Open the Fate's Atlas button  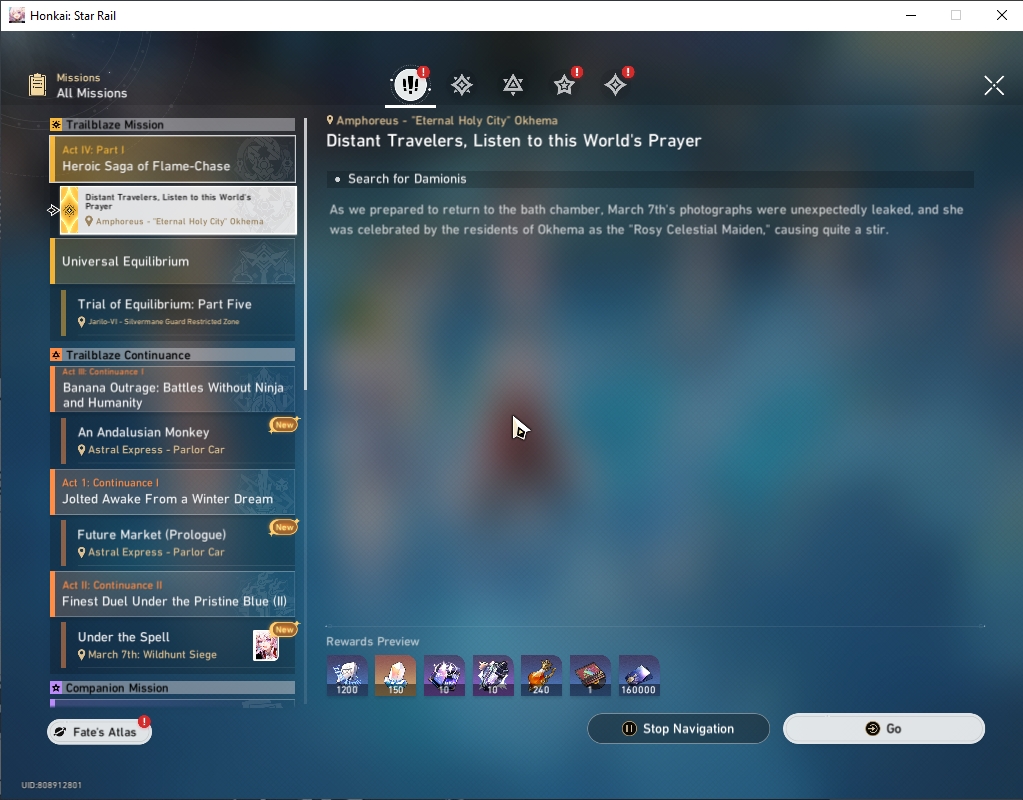[99, 731]
